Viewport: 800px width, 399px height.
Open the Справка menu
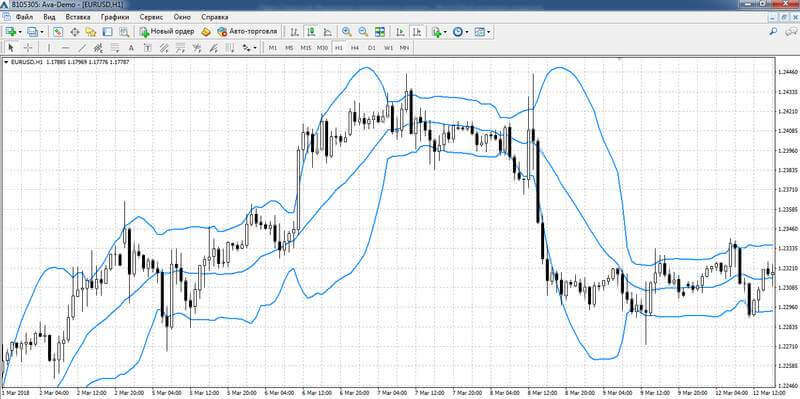tap(215, 17)
